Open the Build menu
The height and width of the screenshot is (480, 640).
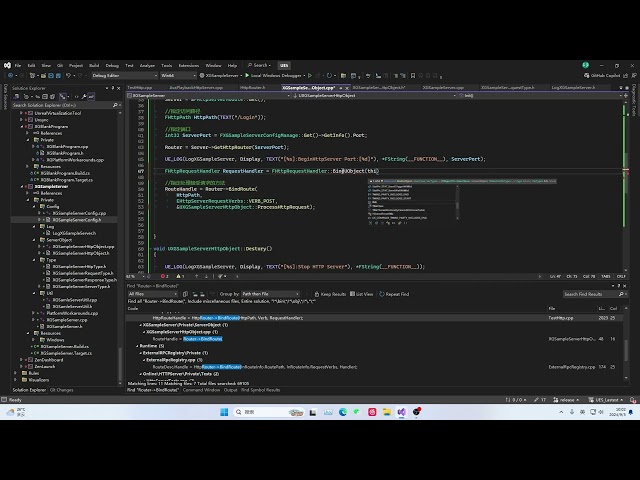coord(94,65)
